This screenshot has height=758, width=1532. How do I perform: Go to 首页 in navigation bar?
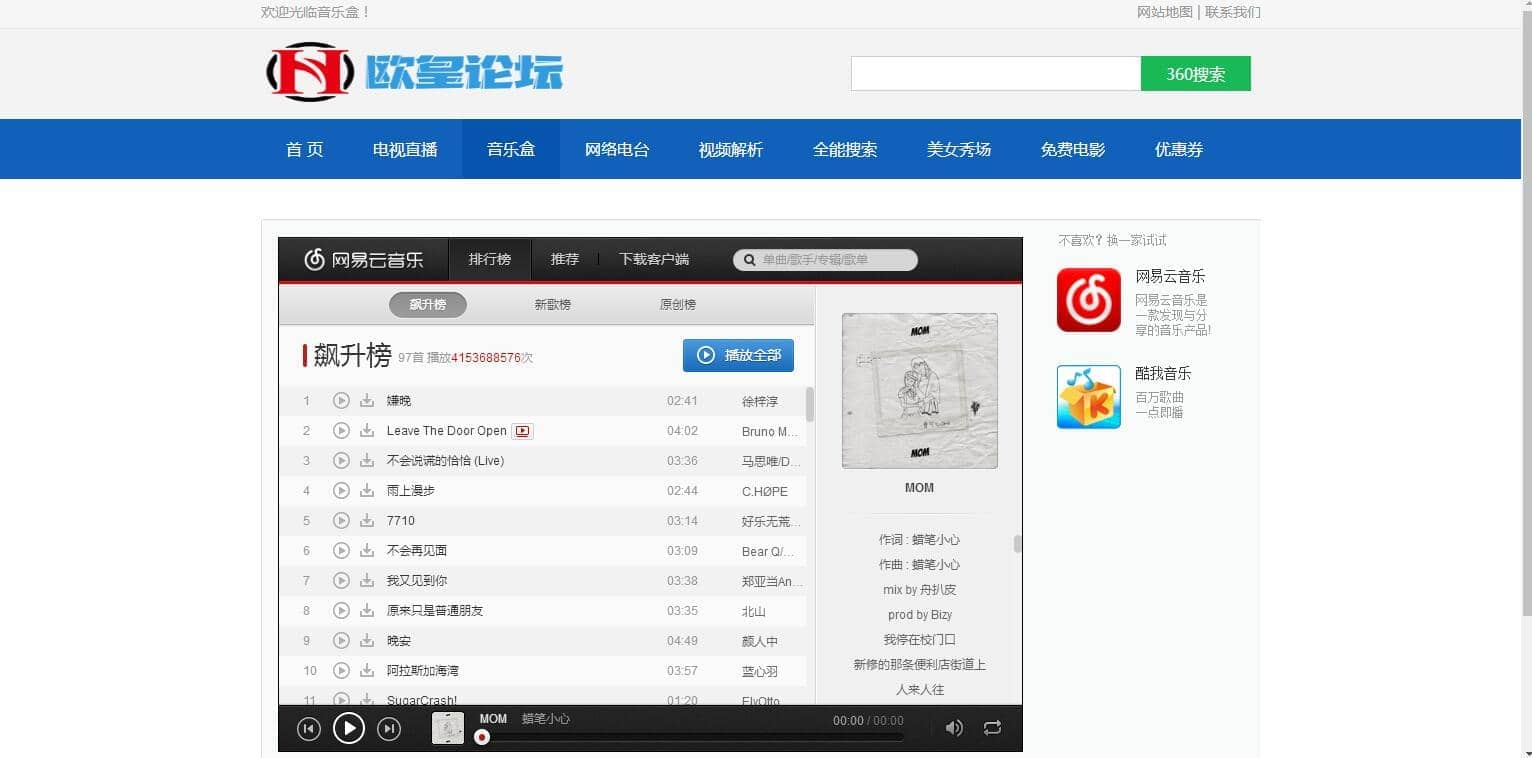click(305, 149)
